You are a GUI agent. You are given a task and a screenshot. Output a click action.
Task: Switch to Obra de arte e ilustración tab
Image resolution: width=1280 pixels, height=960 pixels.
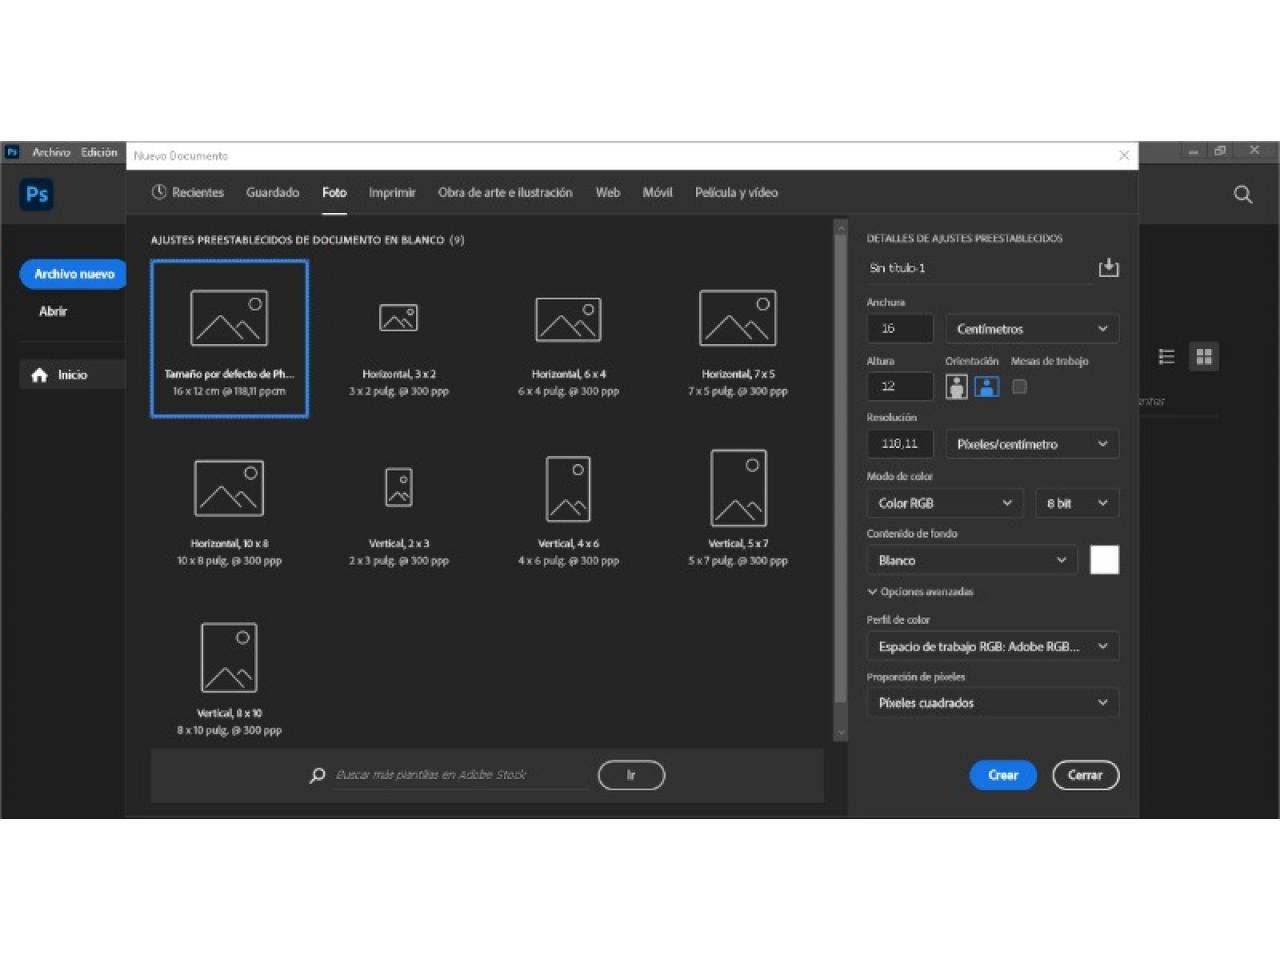point(505,192)
